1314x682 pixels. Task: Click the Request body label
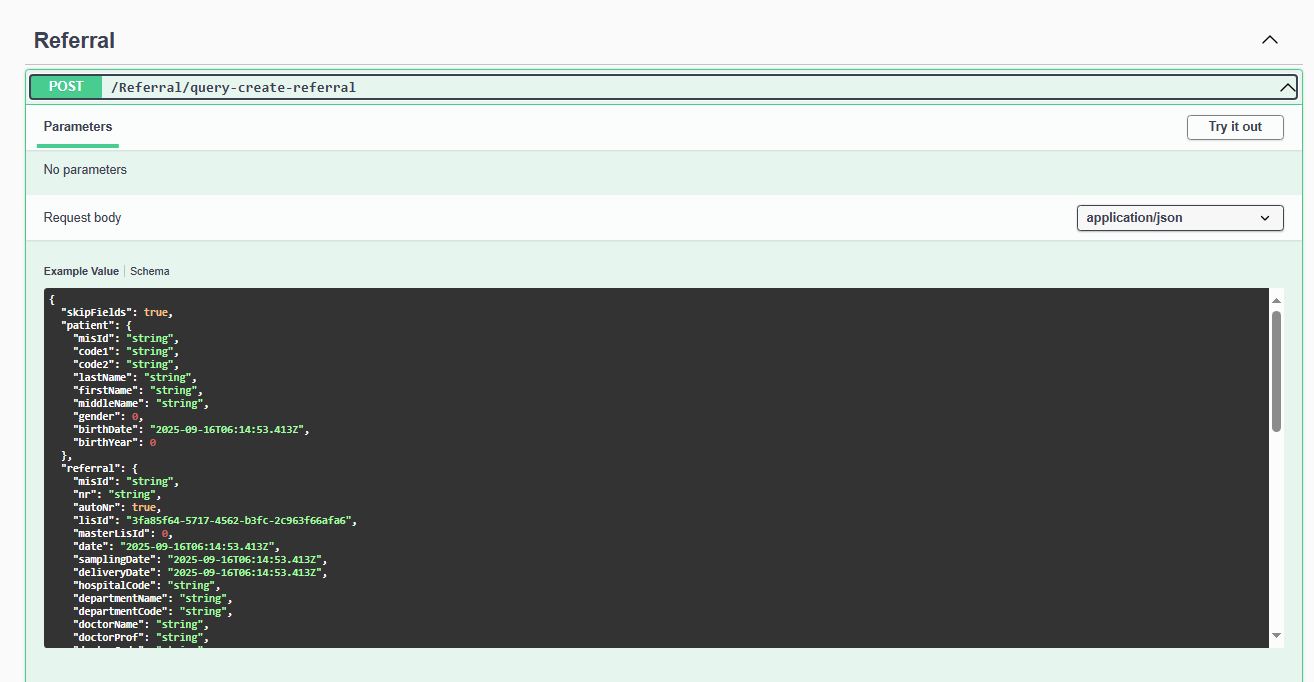pyautogui.click(x=82, y=218)
